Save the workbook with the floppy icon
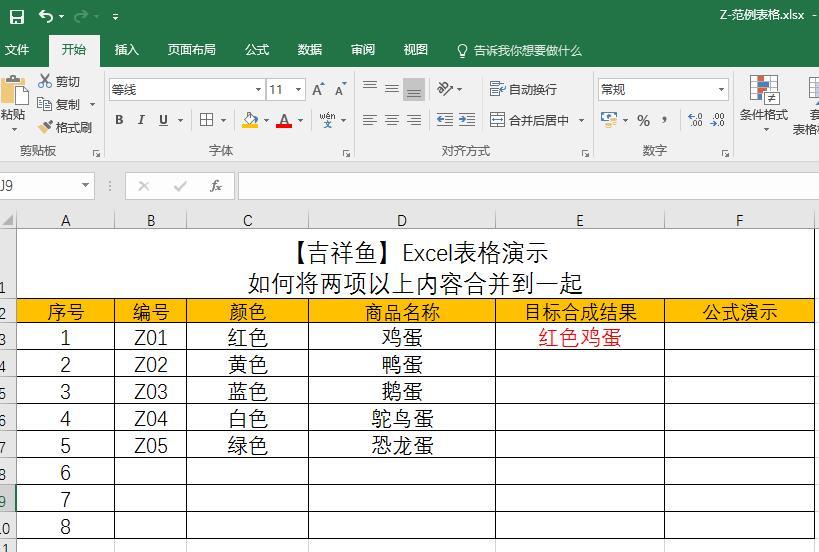The image size is (819, 552). (17, 17)
